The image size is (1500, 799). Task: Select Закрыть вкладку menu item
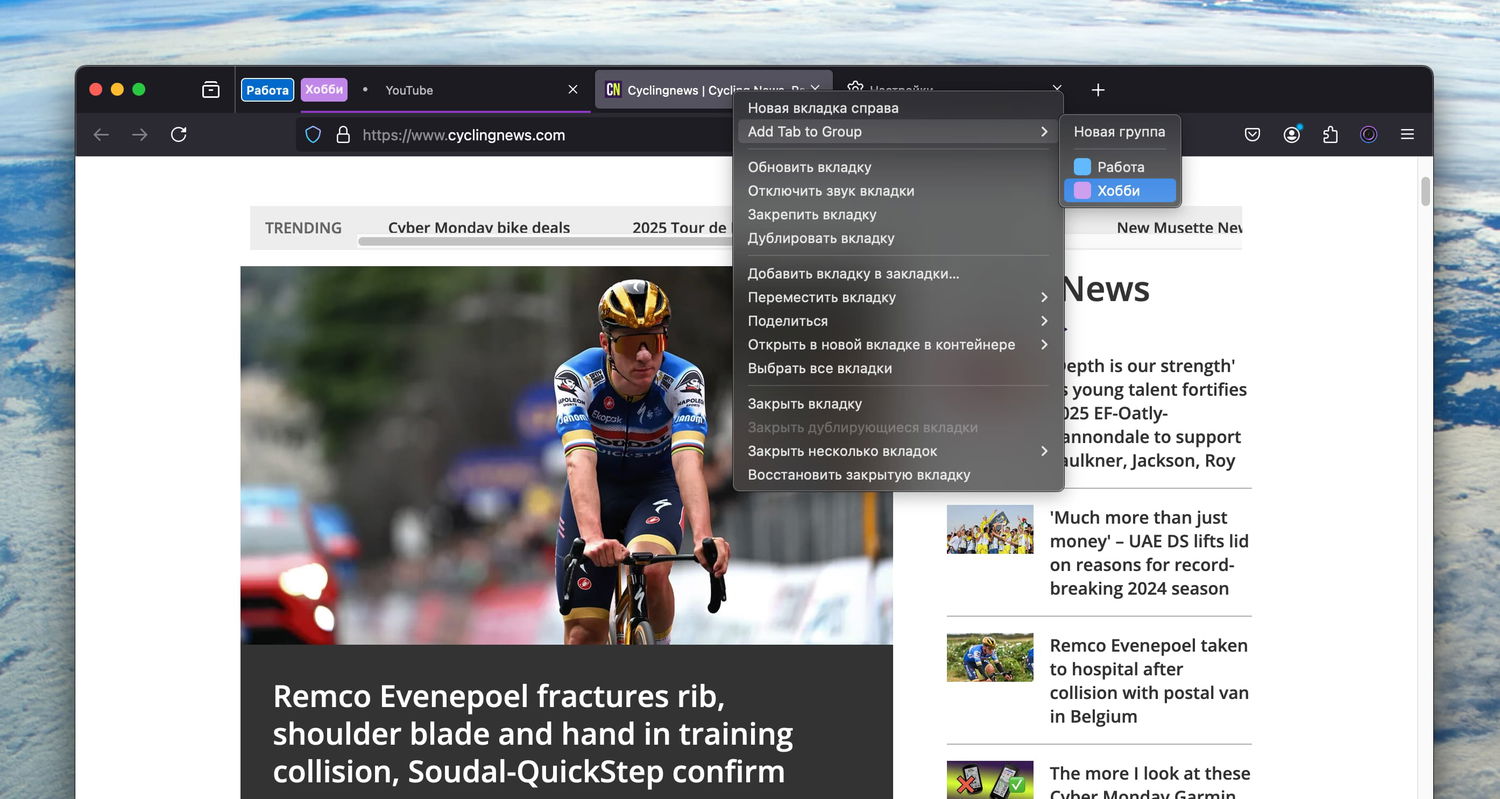(898, 404)
